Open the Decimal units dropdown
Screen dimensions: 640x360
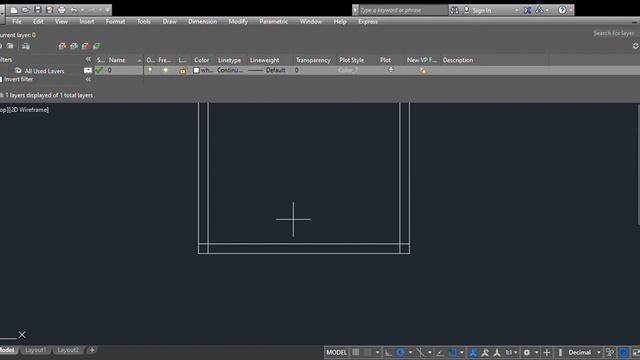tap(598, 353)
